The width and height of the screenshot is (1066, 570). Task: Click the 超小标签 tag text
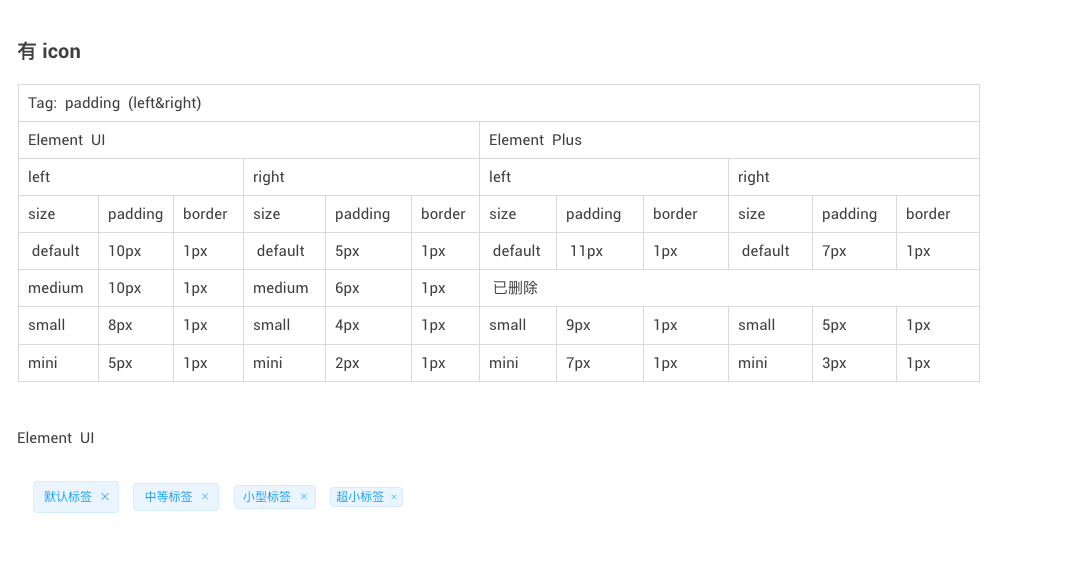[360, 497]
